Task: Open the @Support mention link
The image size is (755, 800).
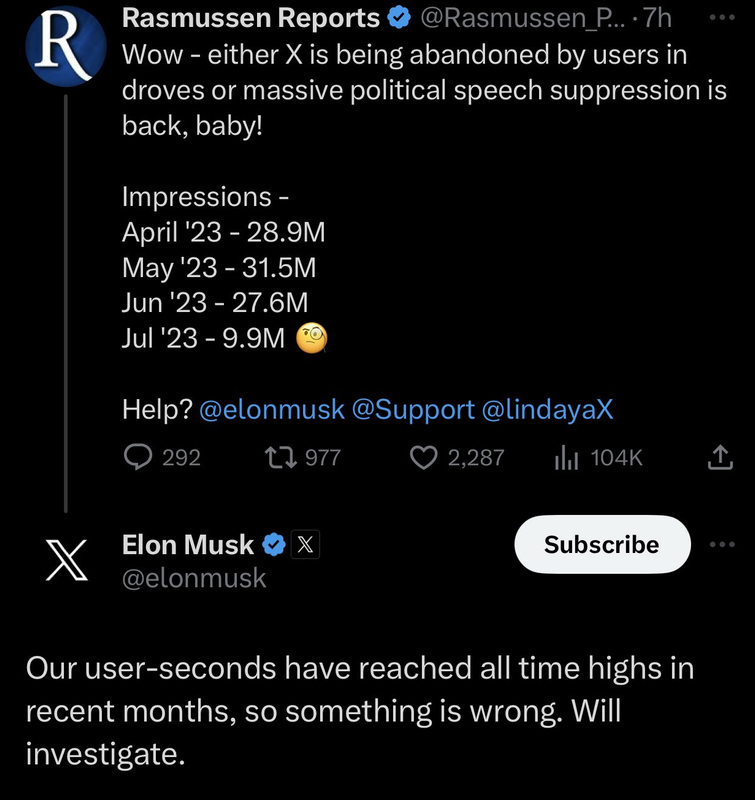Action: 413,409
